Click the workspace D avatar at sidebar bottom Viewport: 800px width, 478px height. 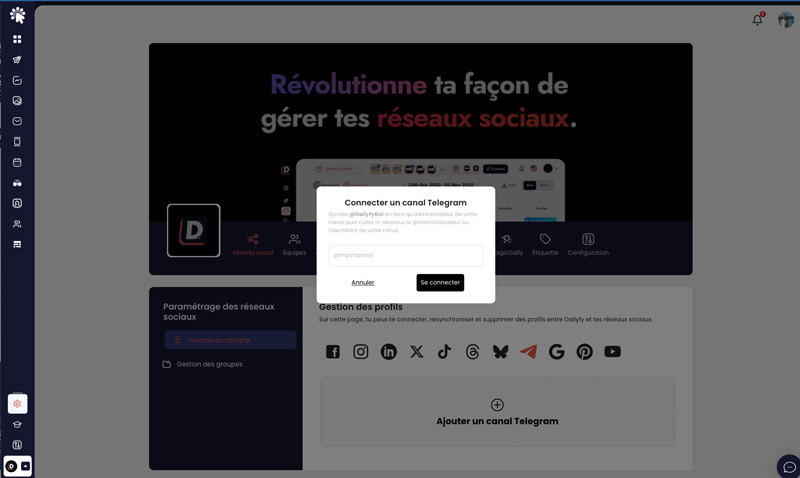click(11, 466)
